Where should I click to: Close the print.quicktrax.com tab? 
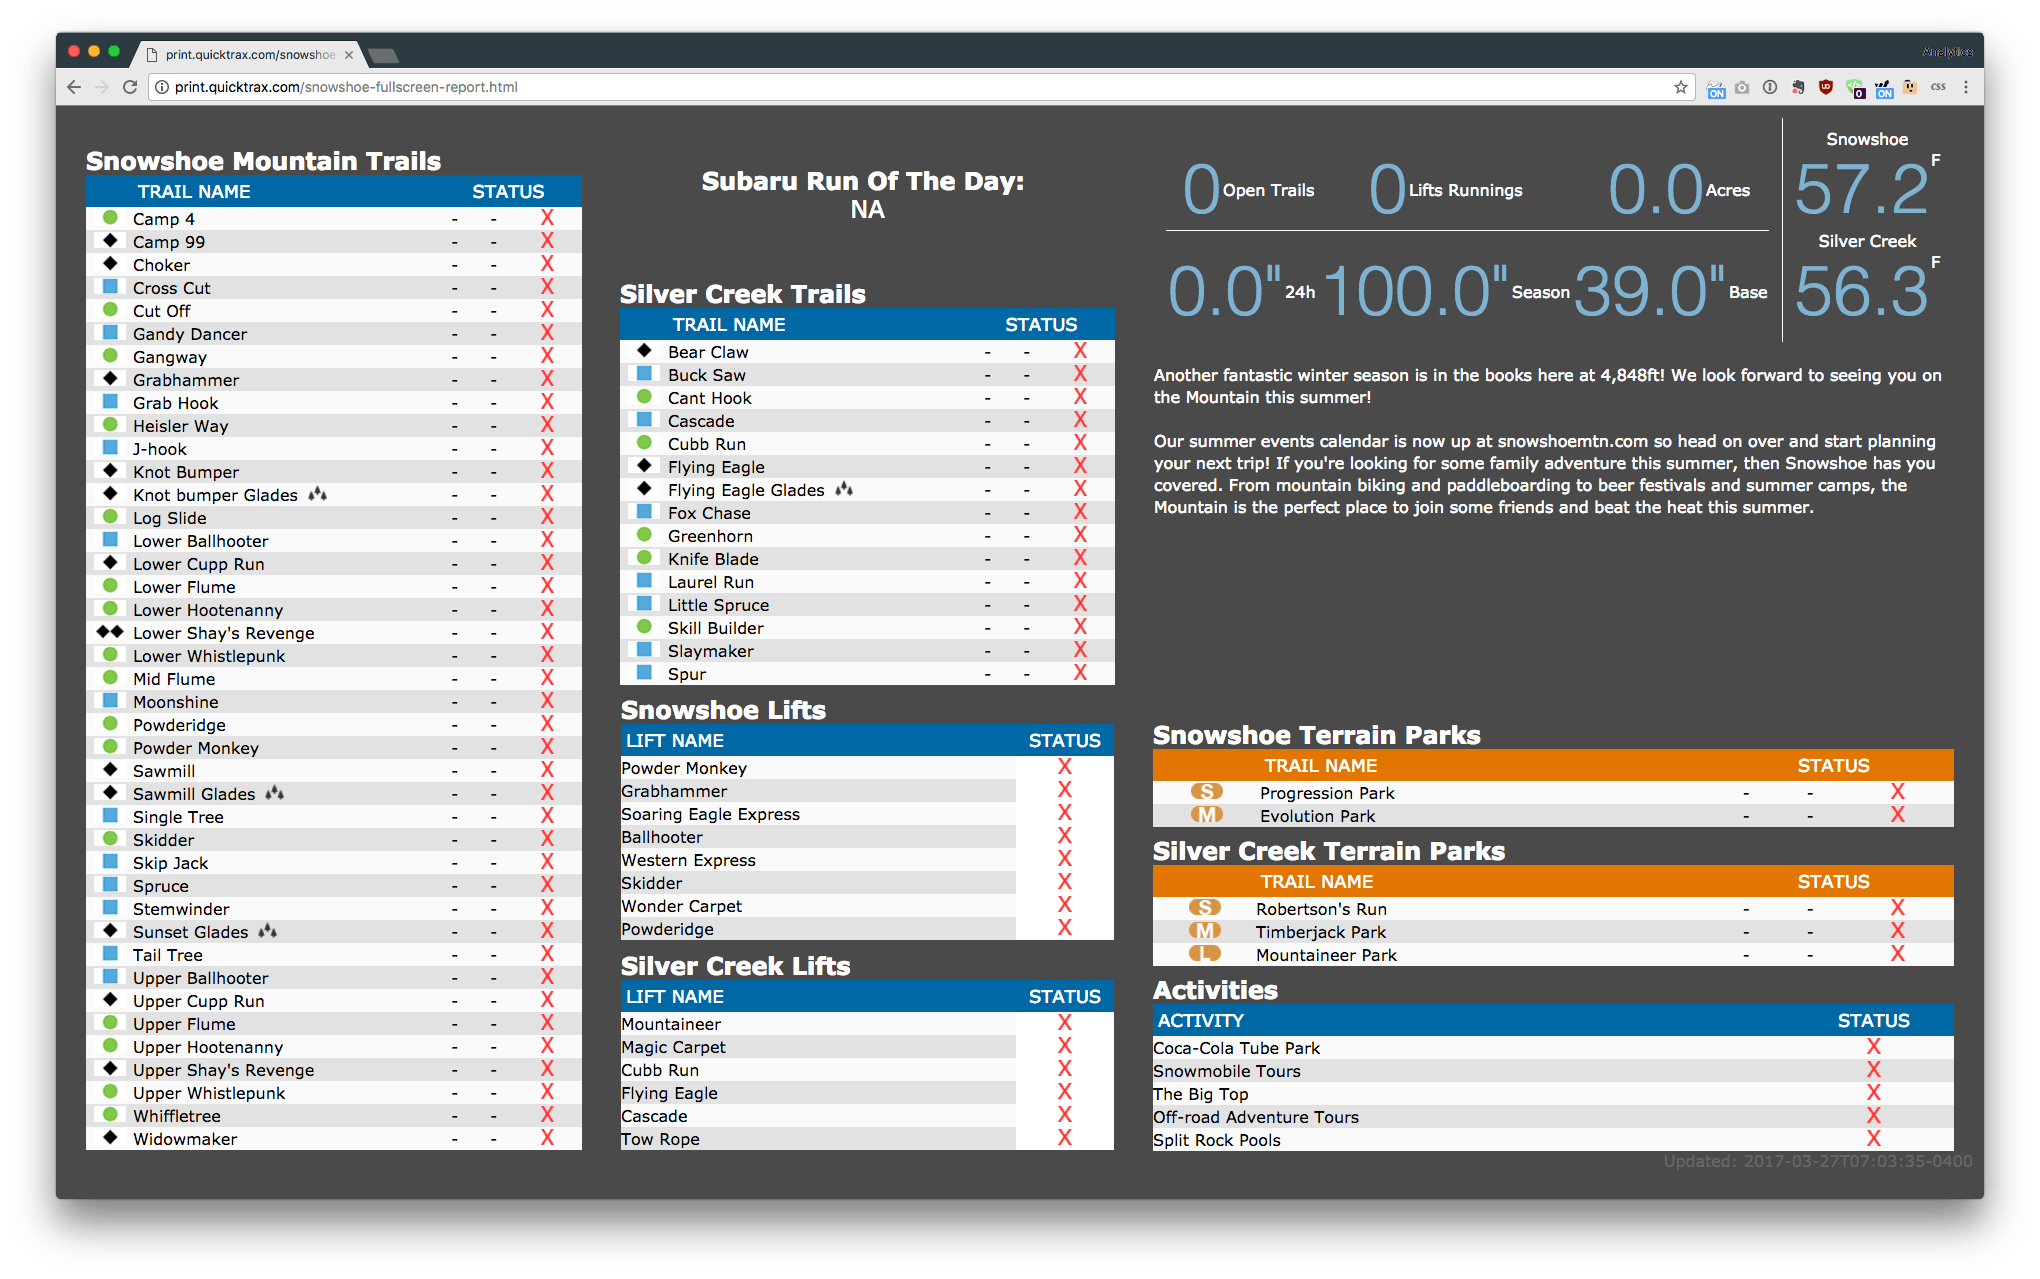[349, 55]
